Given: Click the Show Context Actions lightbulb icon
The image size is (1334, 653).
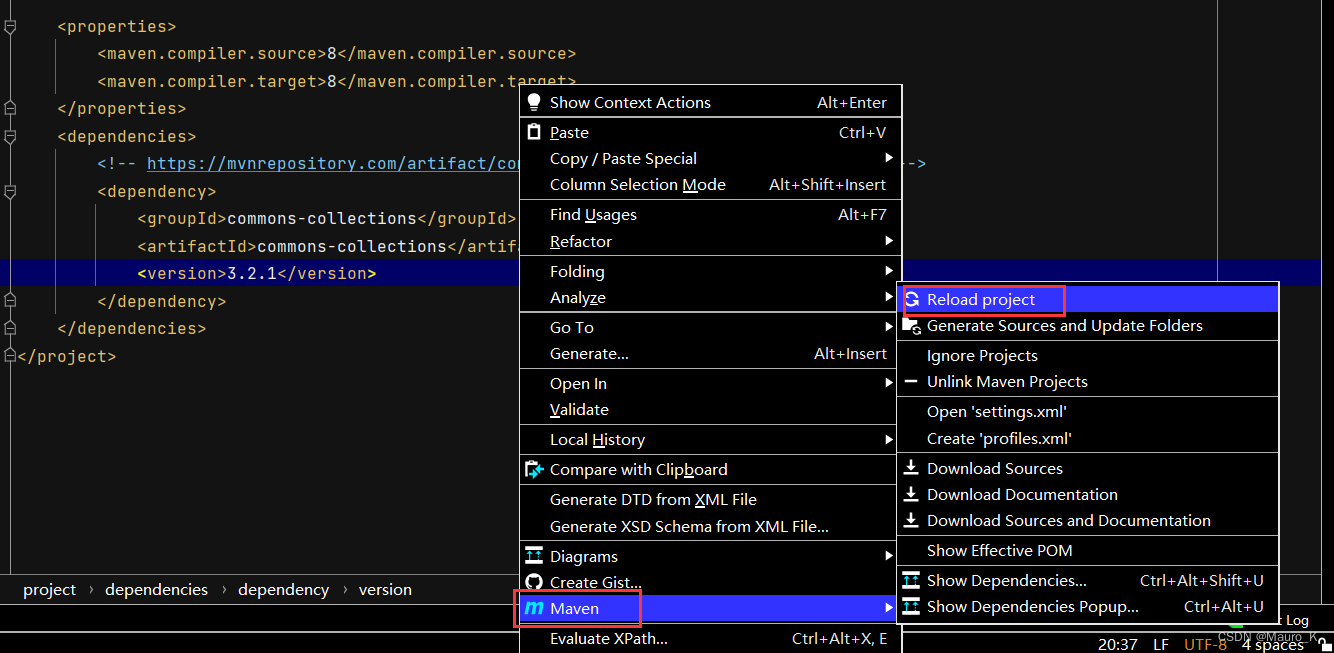Looking at the screenshot, I should [534, 102].
